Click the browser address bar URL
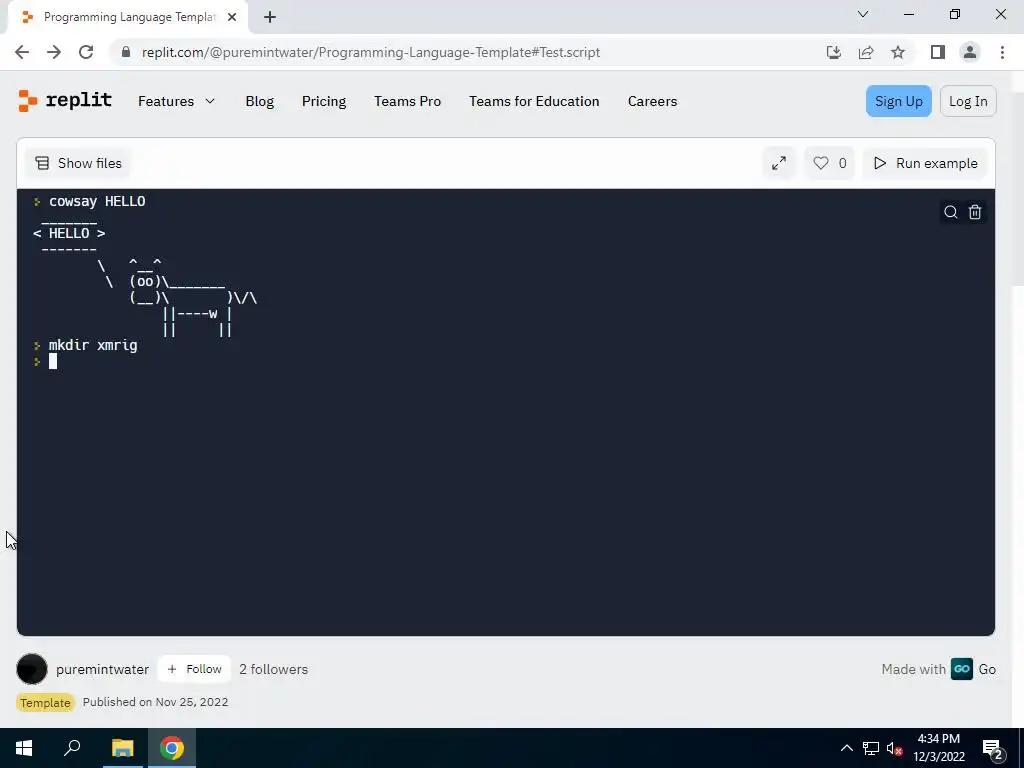Image resolution: width=1024 pixels, height=768 pixels. (x=370, y=52)
